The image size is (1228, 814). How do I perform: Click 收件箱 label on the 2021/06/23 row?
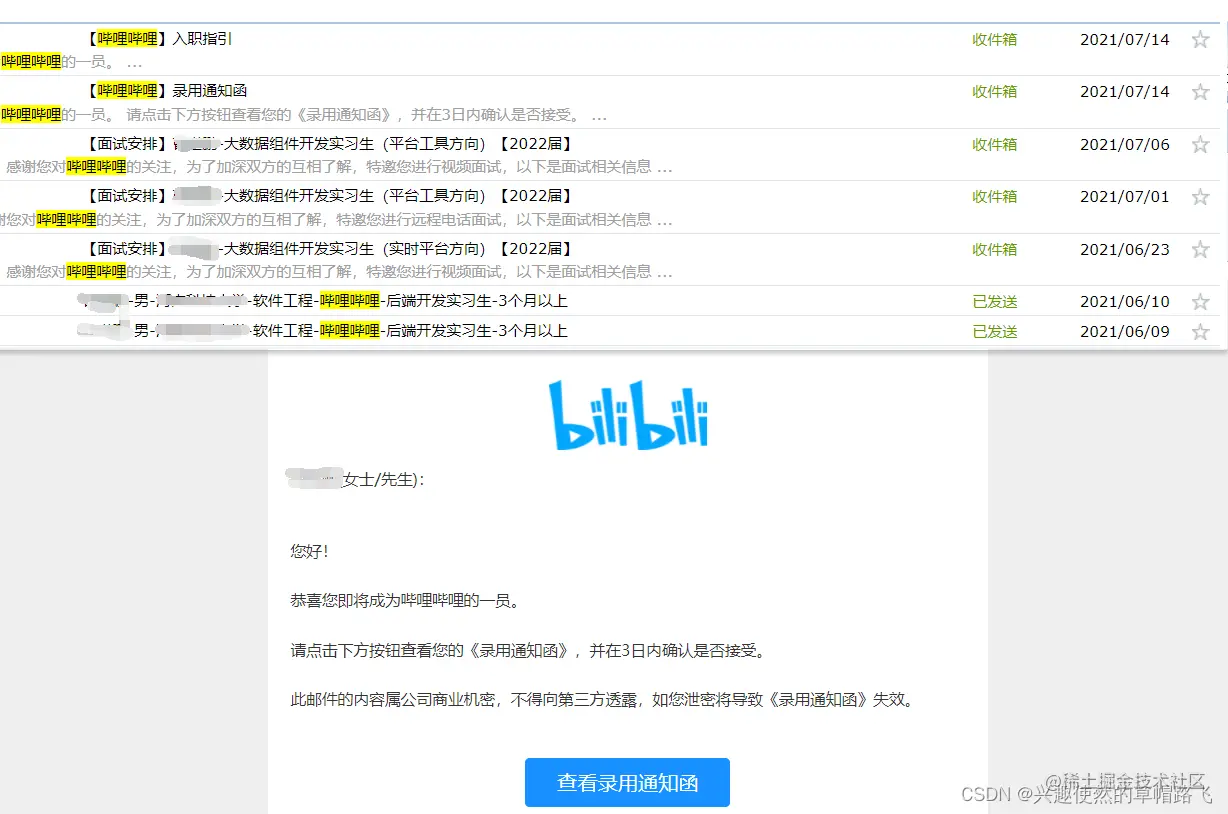pos(995,250)
